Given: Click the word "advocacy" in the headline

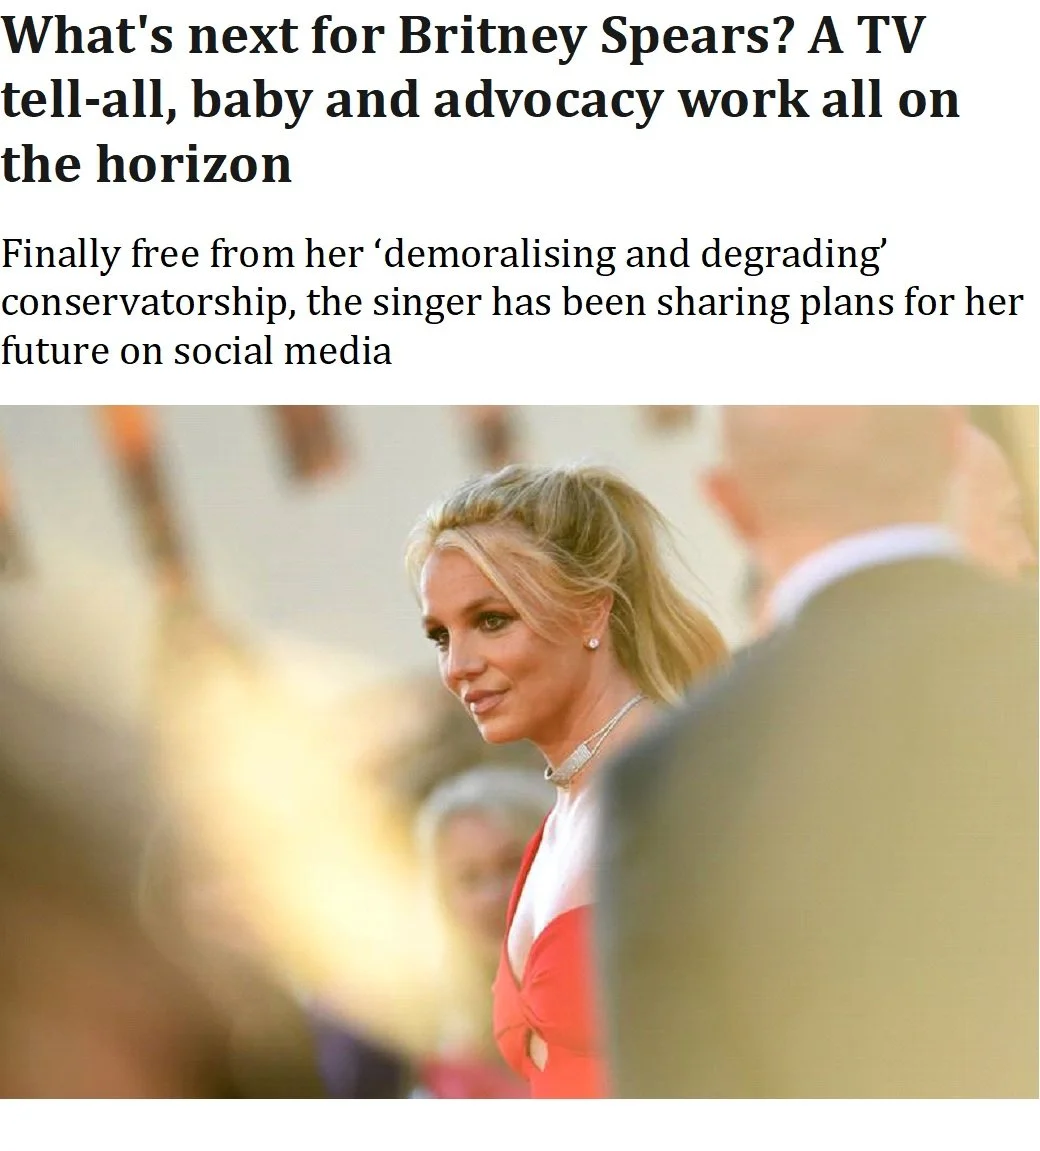Looking at the screenshot, I should tap(548, 101).
